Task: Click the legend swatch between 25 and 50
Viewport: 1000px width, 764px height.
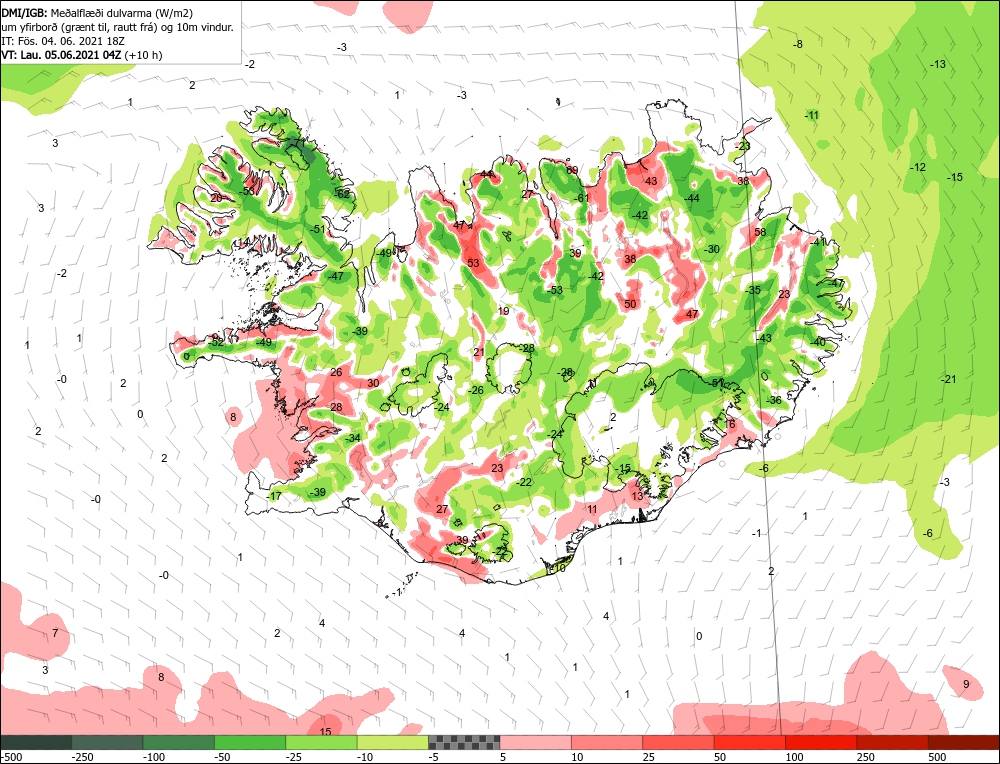Action: pyautogui.click(x=679, y=742)
